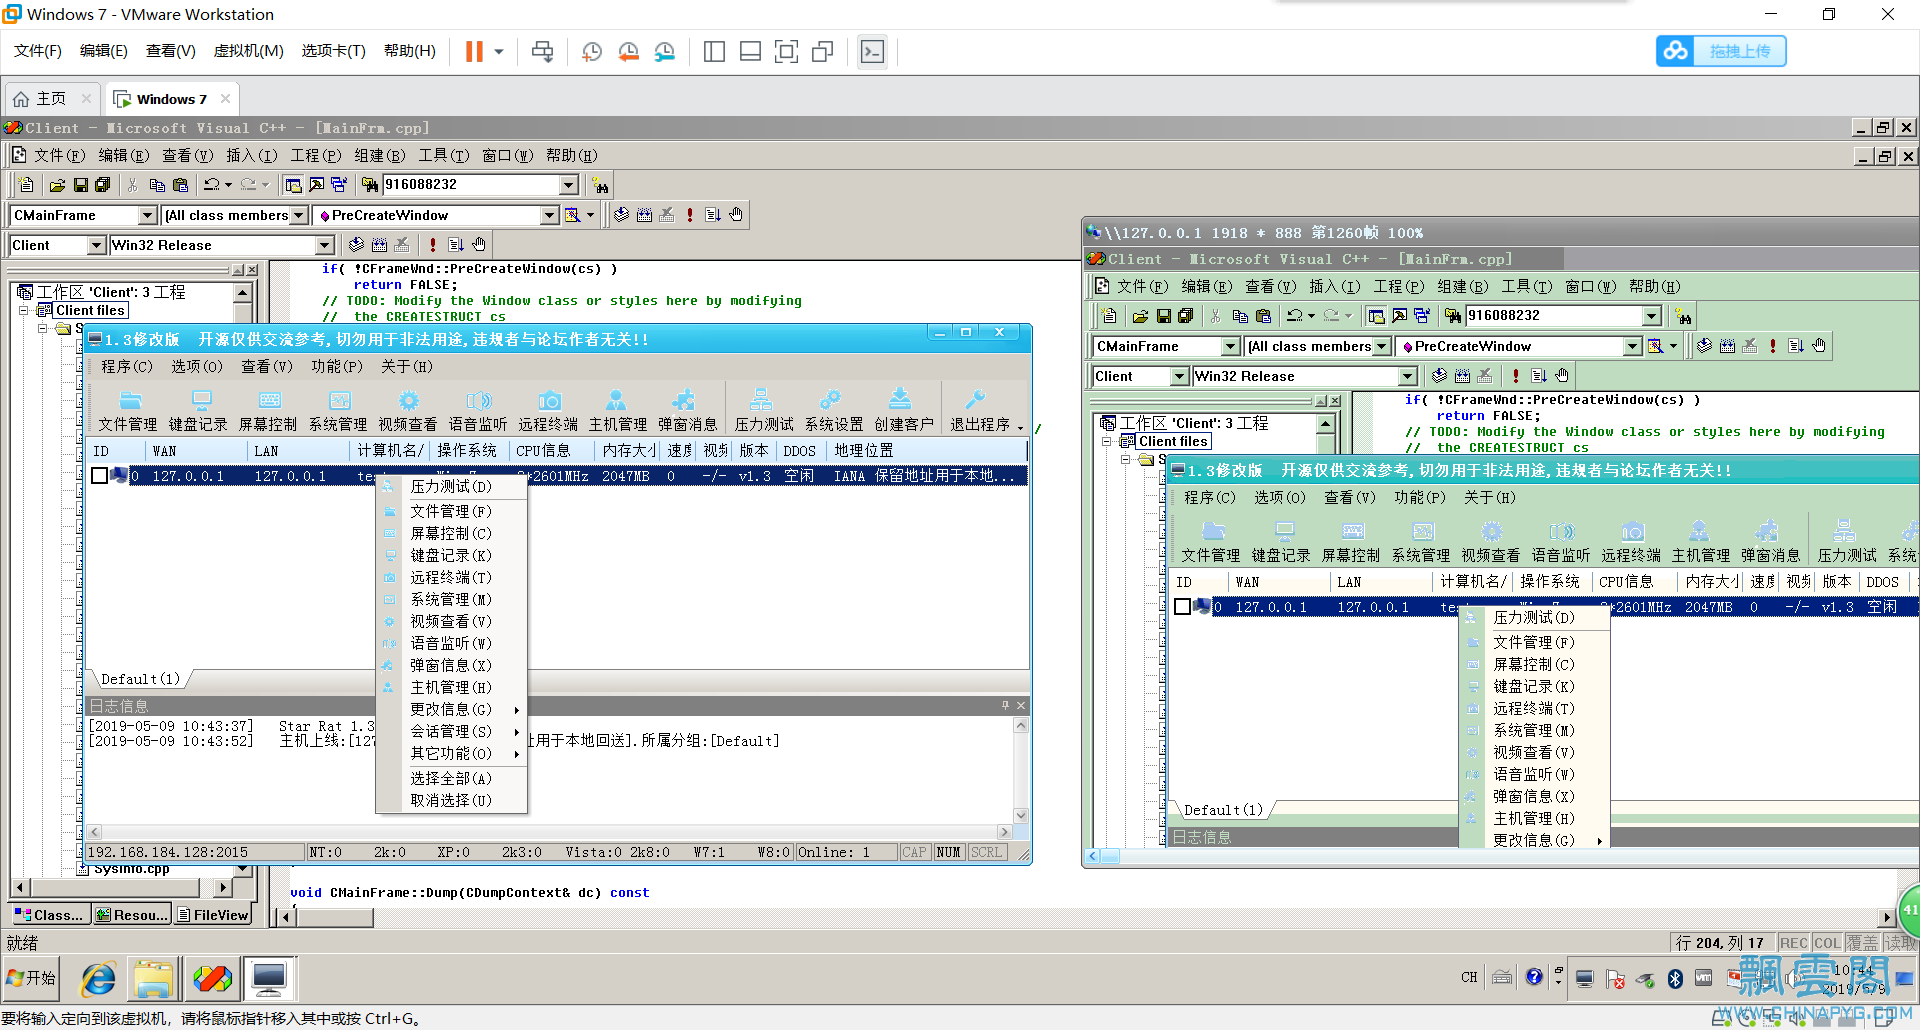This screenshot has height=1030, width=1920.
Task: Switch to ClassView tab in workspace pane
Action: (x=50, y=914)
